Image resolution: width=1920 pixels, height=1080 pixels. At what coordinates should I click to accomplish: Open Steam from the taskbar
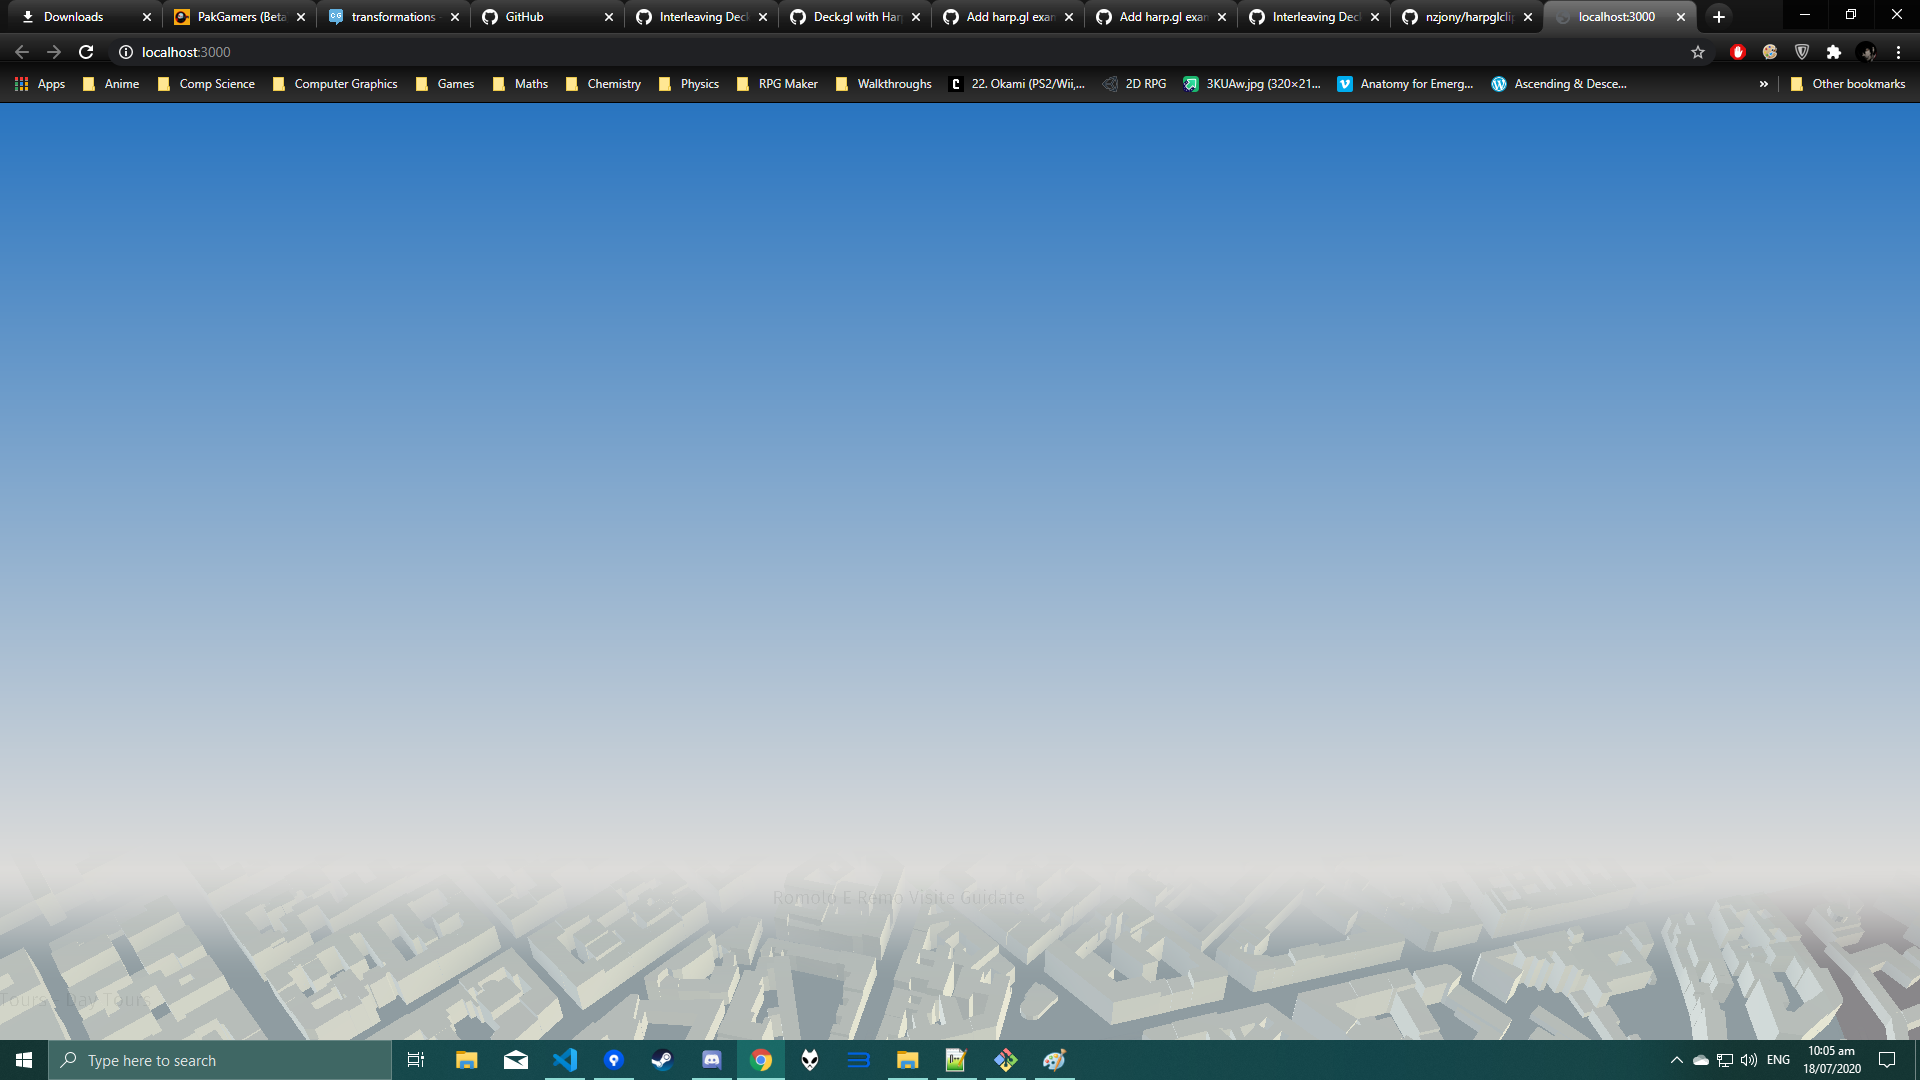(662, 1060)
